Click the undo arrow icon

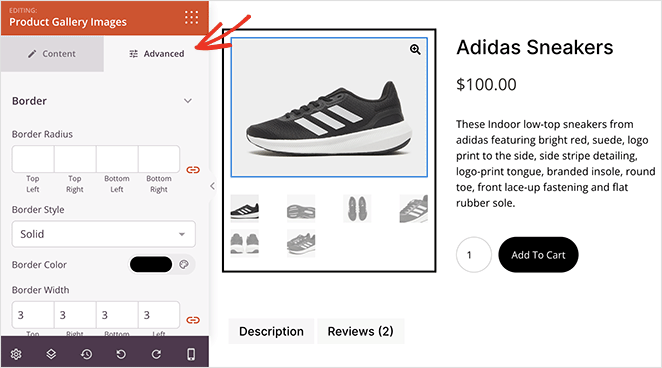(x=121, y=354)
